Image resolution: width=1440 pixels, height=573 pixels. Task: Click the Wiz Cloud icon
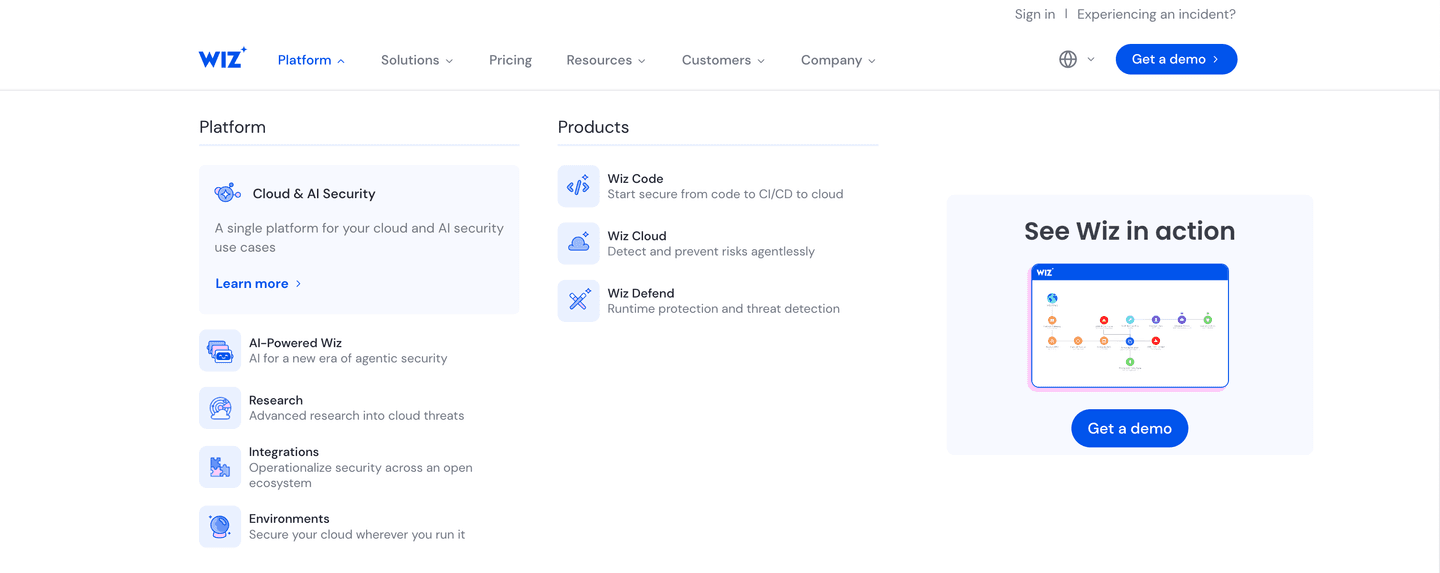click(579, 244)
